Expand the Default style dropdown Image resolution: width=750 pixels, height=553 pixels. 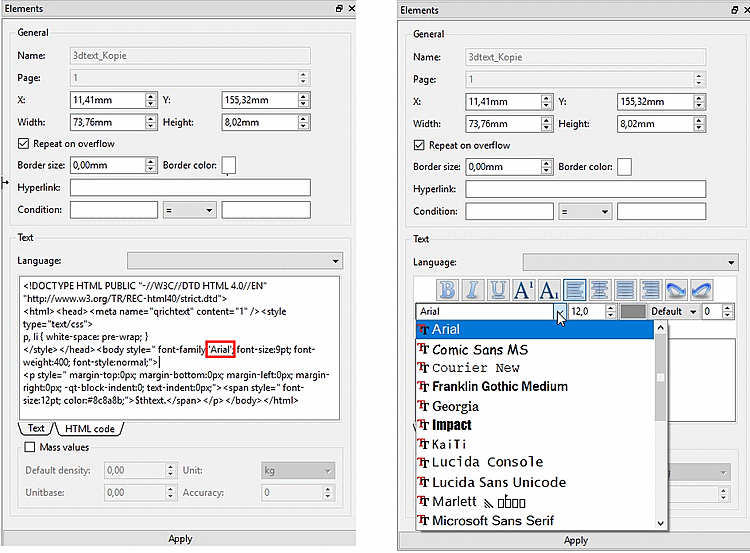point(673,311)
